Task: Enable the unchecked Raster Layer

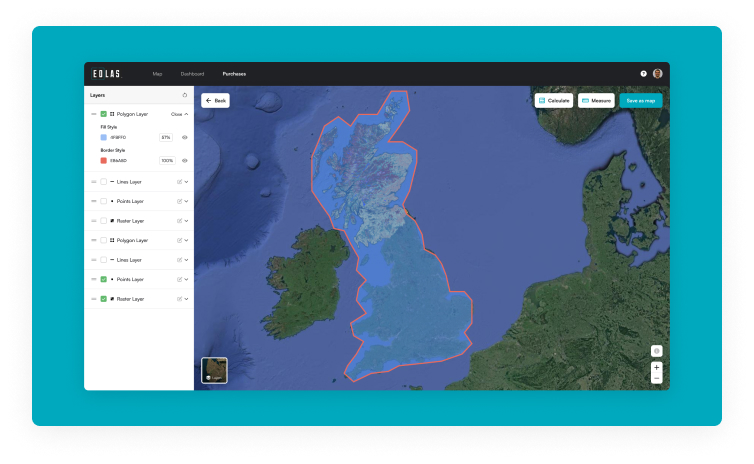Action: point(103,221)
